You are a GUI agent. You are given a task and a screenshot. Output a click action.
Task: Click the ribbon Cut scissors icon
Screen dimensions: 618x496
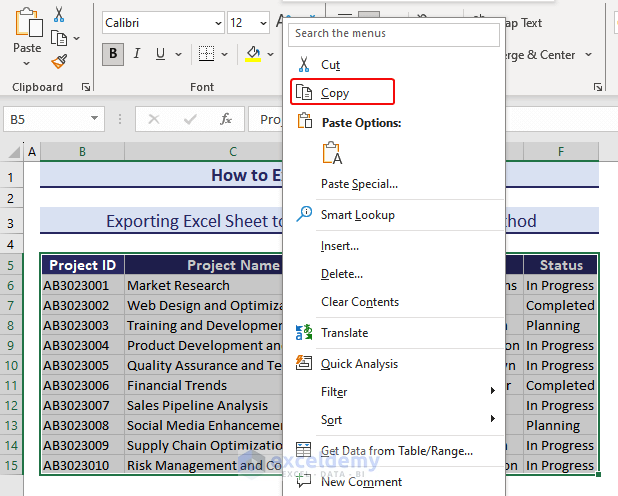59,15
